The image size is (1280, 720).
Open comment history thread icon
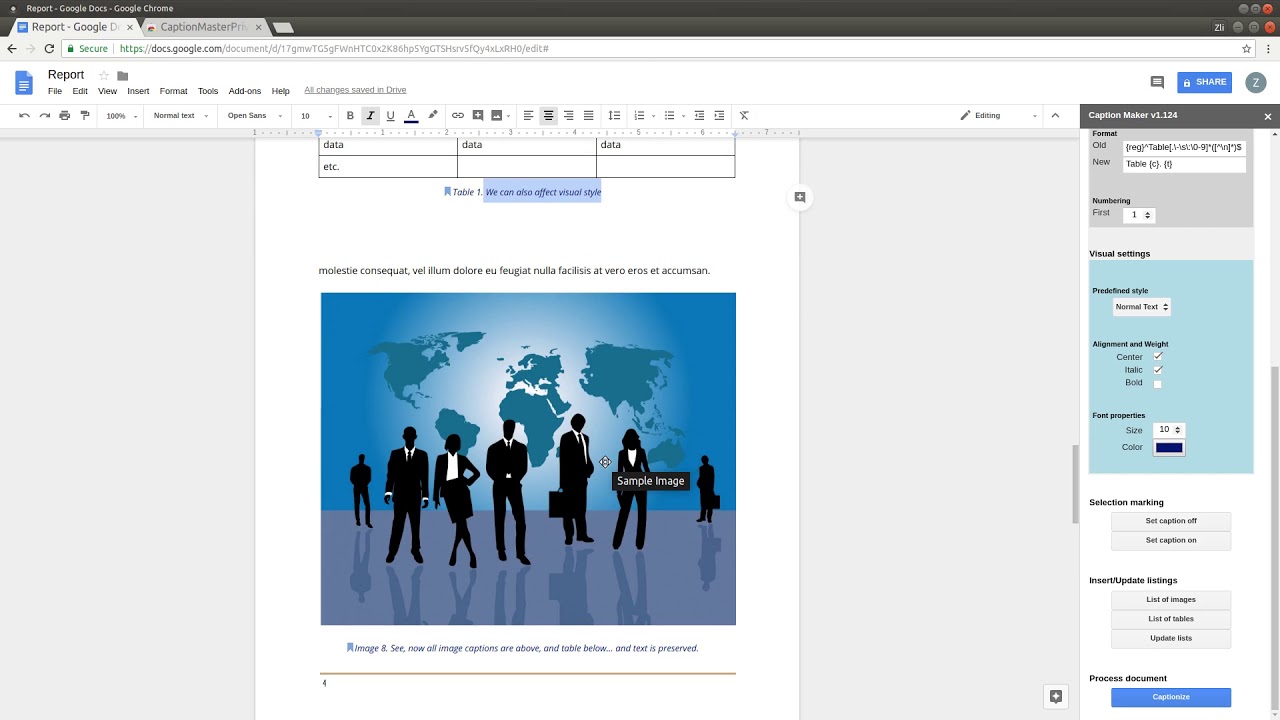click(x=1157, y=82)
